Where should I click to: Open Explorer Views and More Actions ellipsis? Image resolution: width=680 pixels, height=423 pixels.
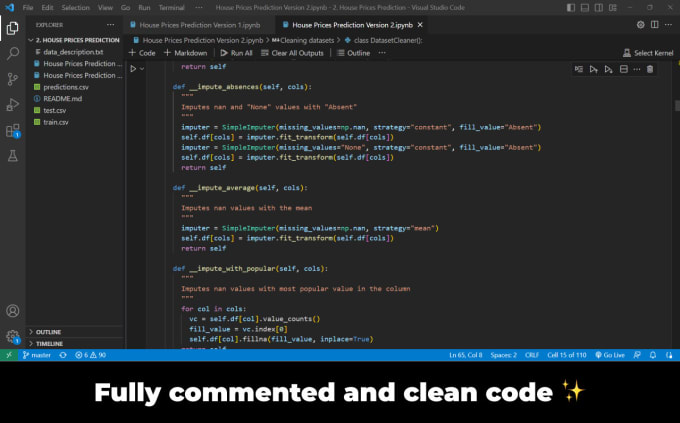coord(111,25)
